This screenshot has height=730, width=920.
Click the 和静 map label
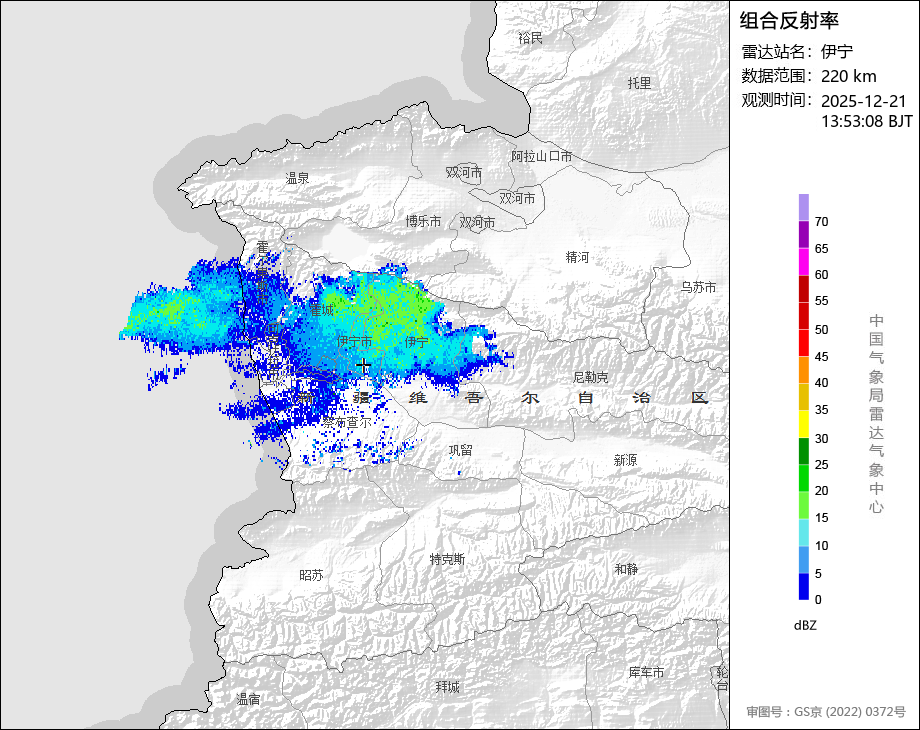[626, 569]
